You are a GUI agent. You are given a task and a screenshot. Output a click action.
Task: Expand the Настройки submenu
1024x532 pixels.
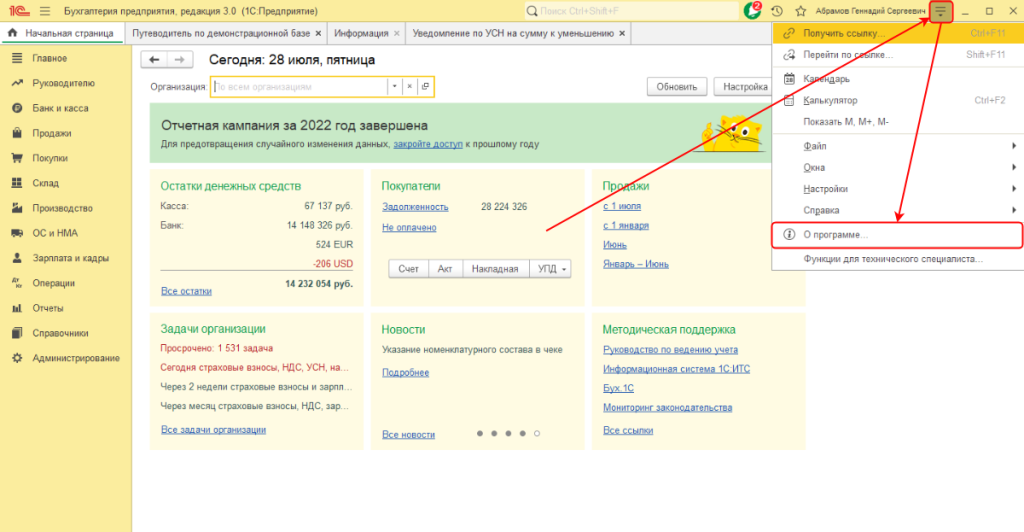coord(898,189)
